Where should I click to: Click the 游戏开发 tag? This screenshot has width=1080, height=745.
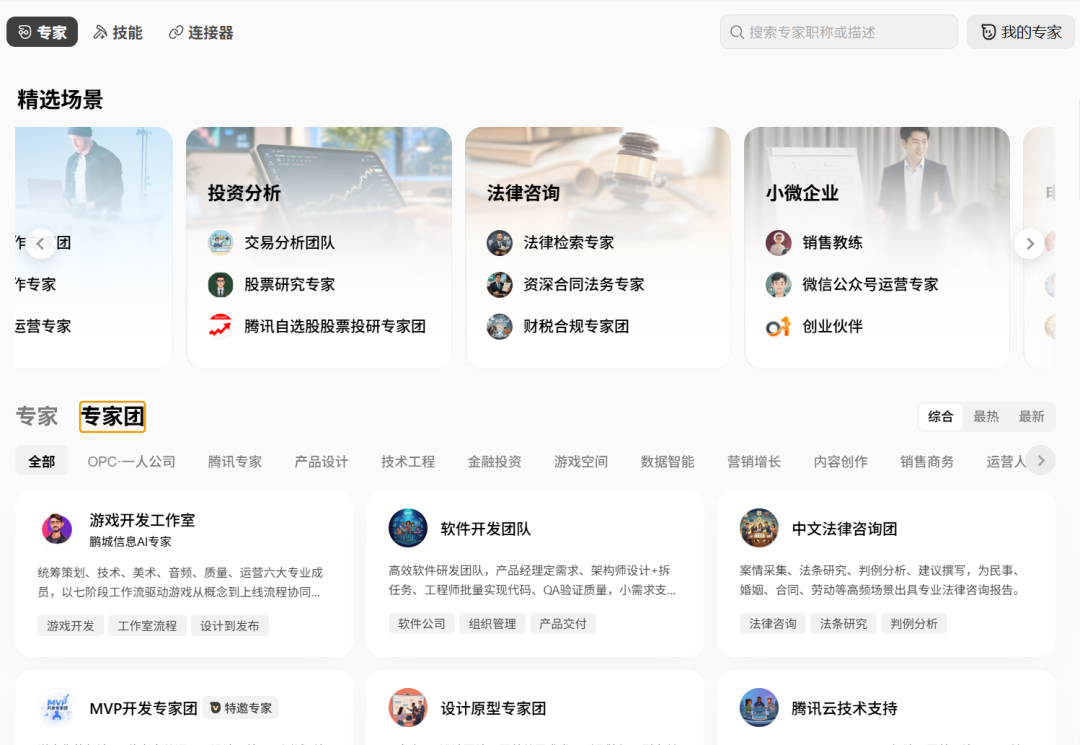tap(70, 625)
